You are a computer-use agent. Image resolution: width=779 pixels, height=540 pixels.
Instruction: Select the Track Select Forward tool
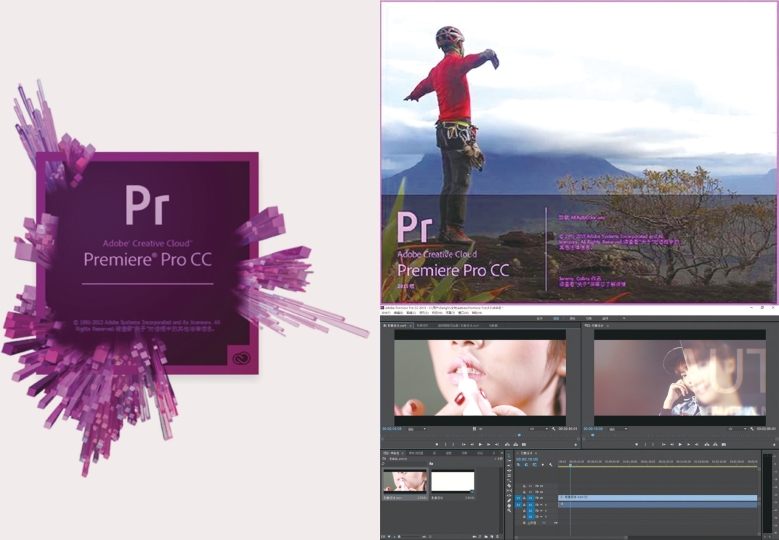tap(509, 461)
